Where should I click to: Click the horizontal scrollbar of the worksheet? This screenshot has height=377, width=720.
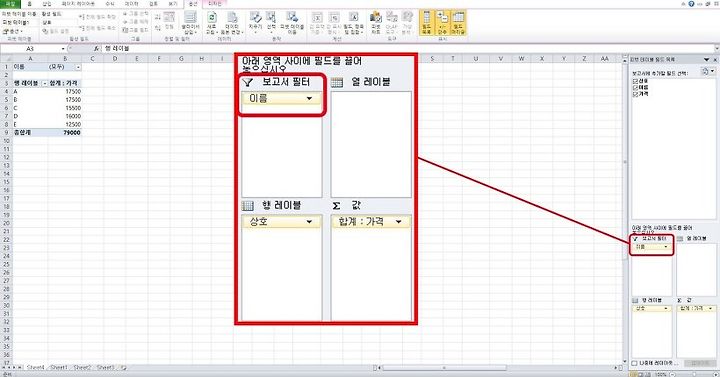pyautogui.click(x=444, y=368)
